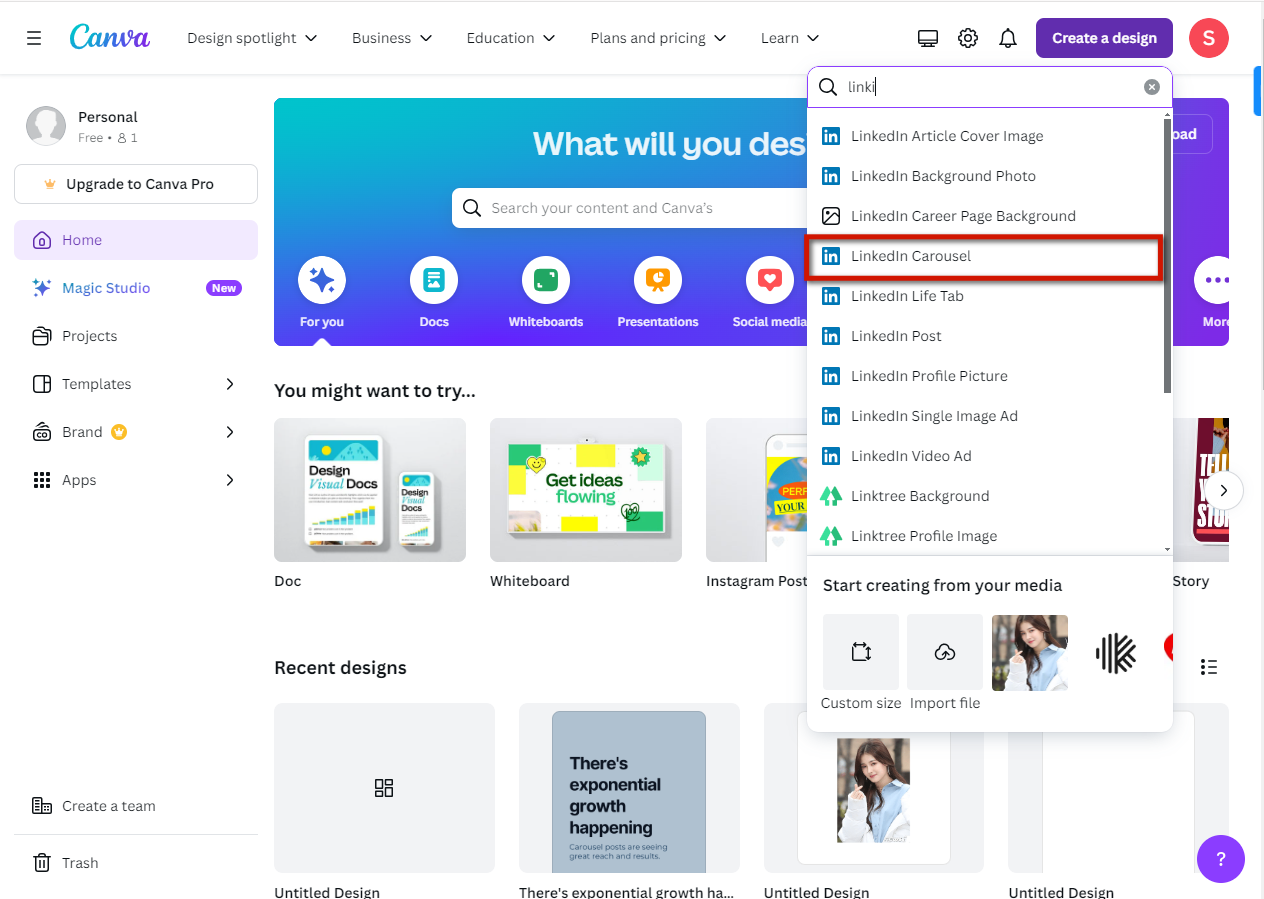Choose the Custom size tile
The image size is (1264, 899).
[x=861, y=652]
